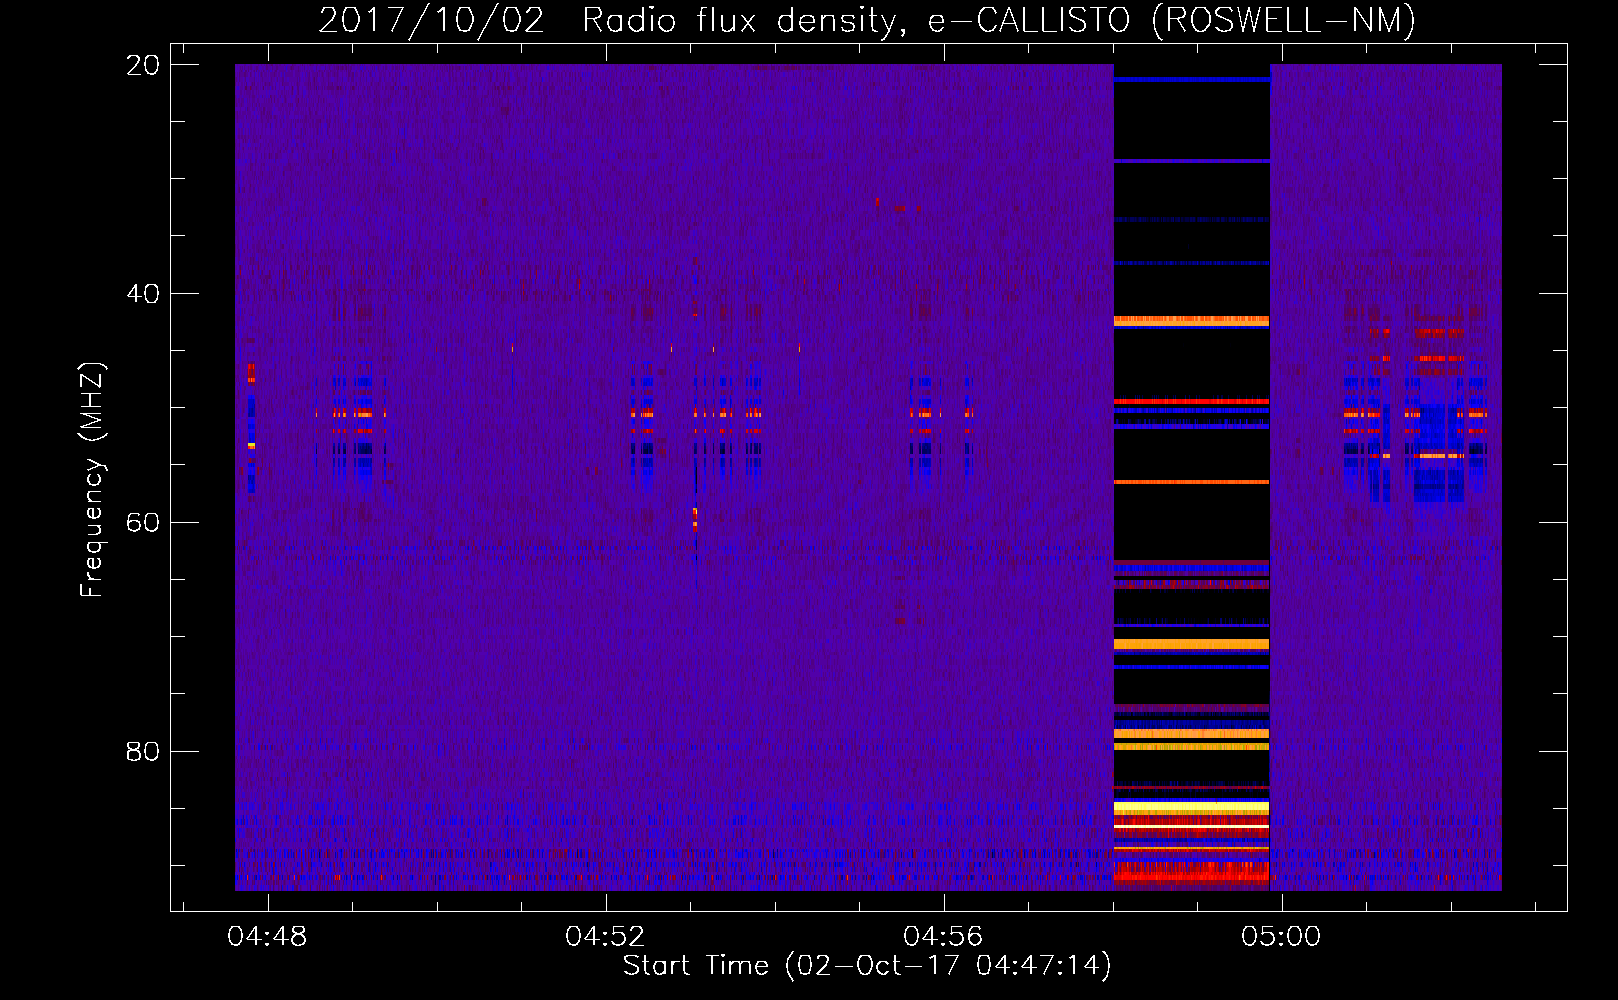Viewport: 1618px width, 1000px height.
Task: Click the 40 frequency tick label
Action: [x=143, y=294]
